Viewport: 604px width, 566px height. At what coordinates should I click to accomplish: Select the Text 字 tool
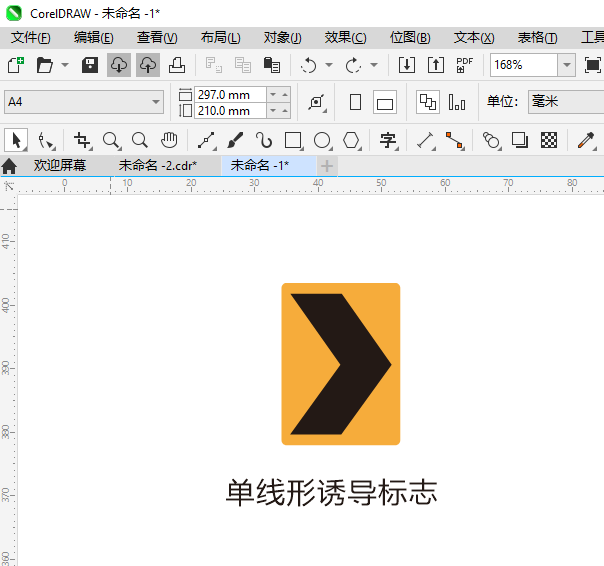(388, 140)
